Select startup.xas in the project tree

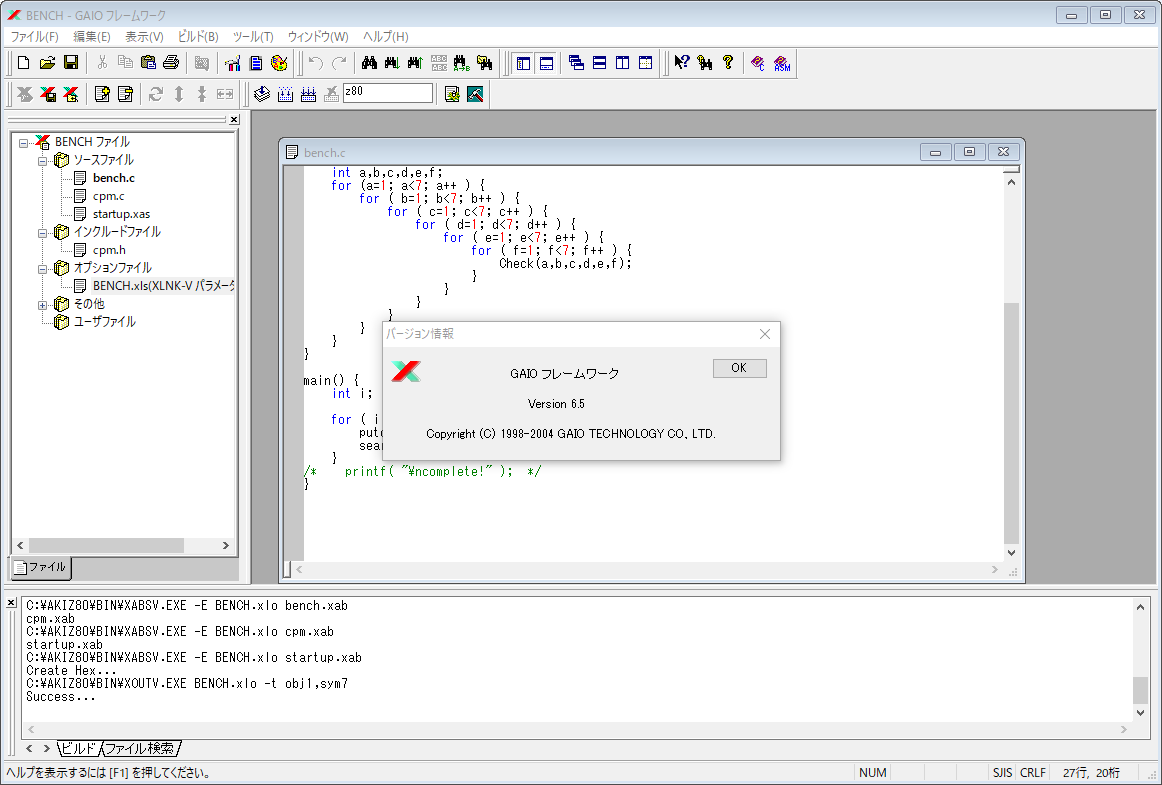click(121, 214)
